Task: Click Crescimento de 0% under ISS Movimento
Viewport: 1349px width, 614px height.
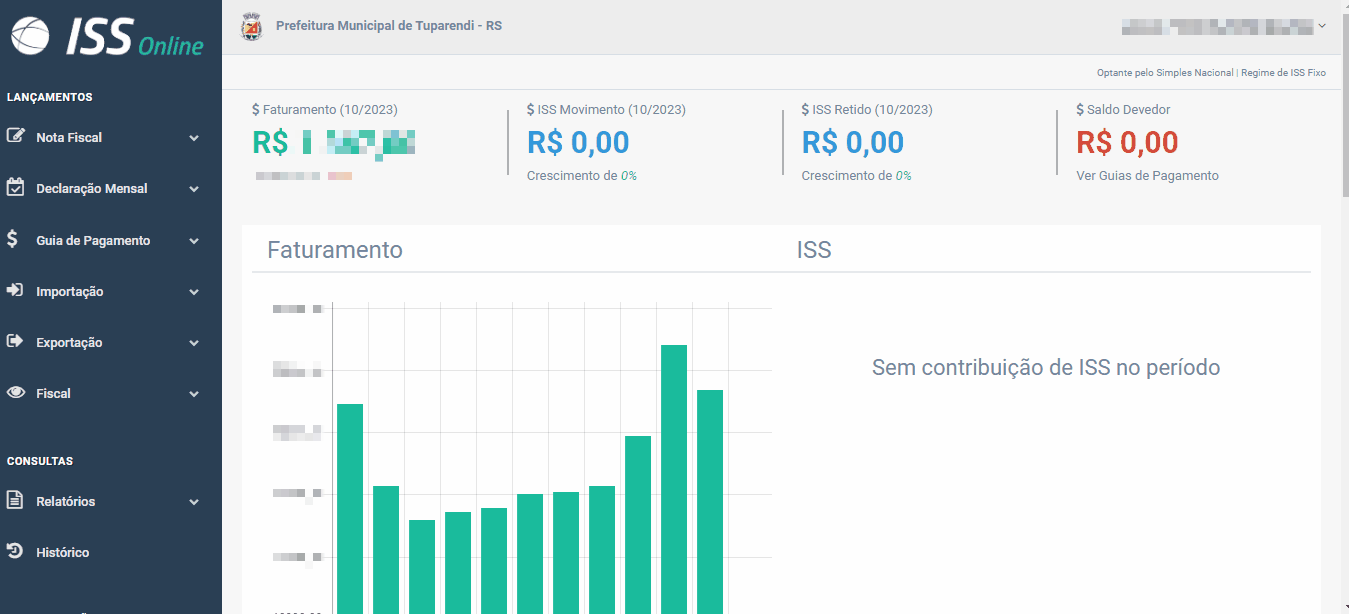Action: [582, 175]
